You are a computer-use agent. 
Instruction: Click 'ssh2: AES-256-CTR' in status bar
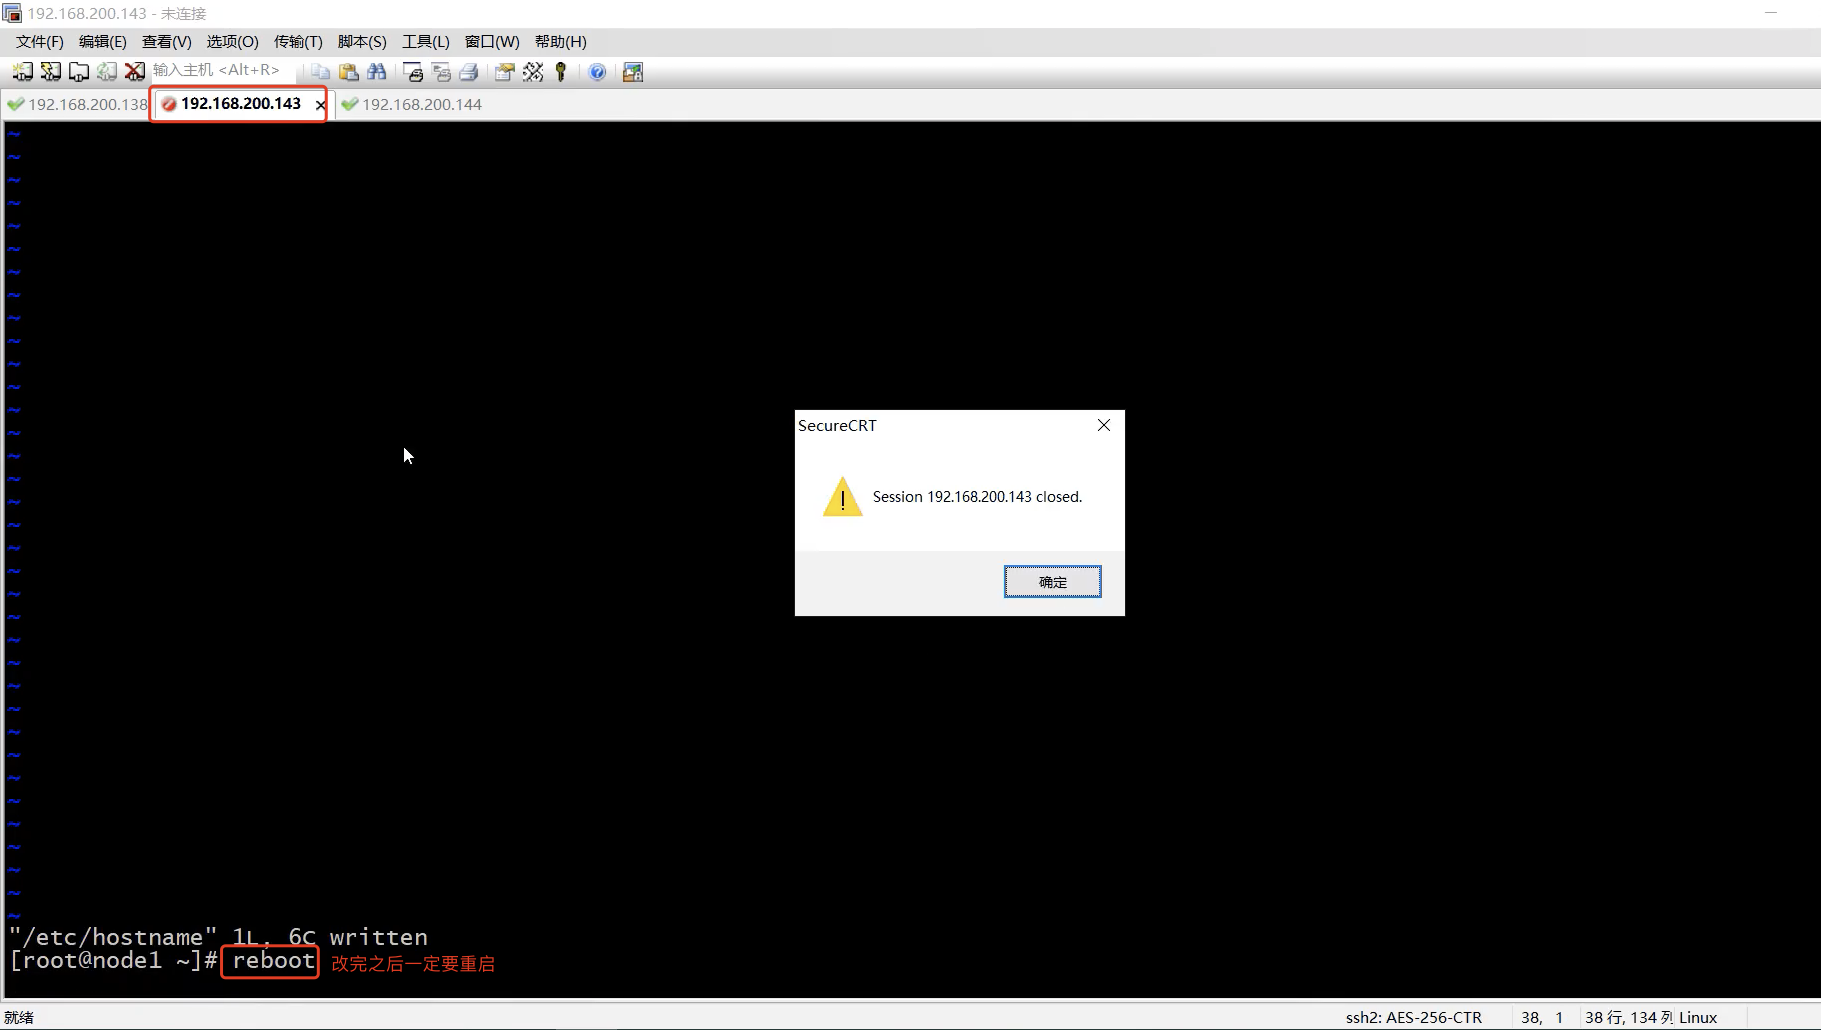(x=1414, y=1017)
